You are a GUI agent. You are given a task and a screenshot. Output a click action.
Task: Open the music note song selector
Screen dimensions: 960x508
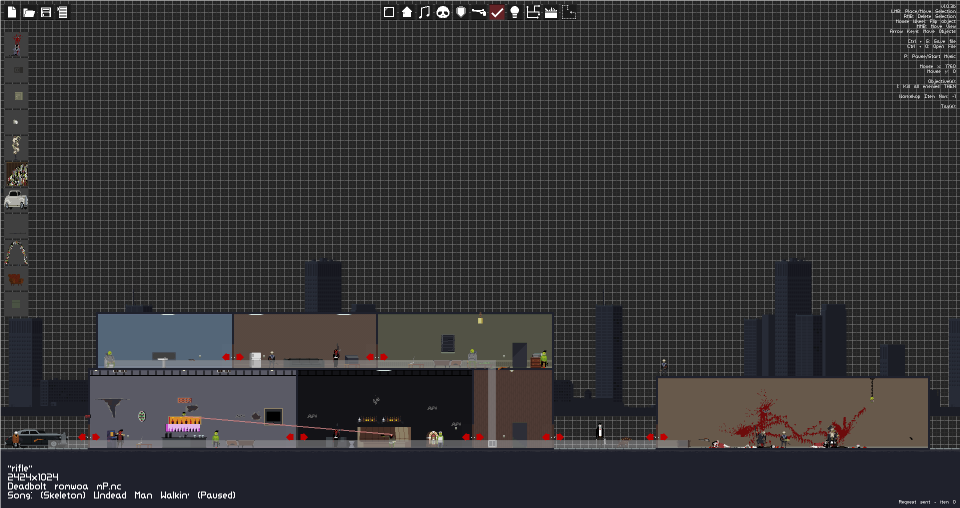tap(424, 12)
